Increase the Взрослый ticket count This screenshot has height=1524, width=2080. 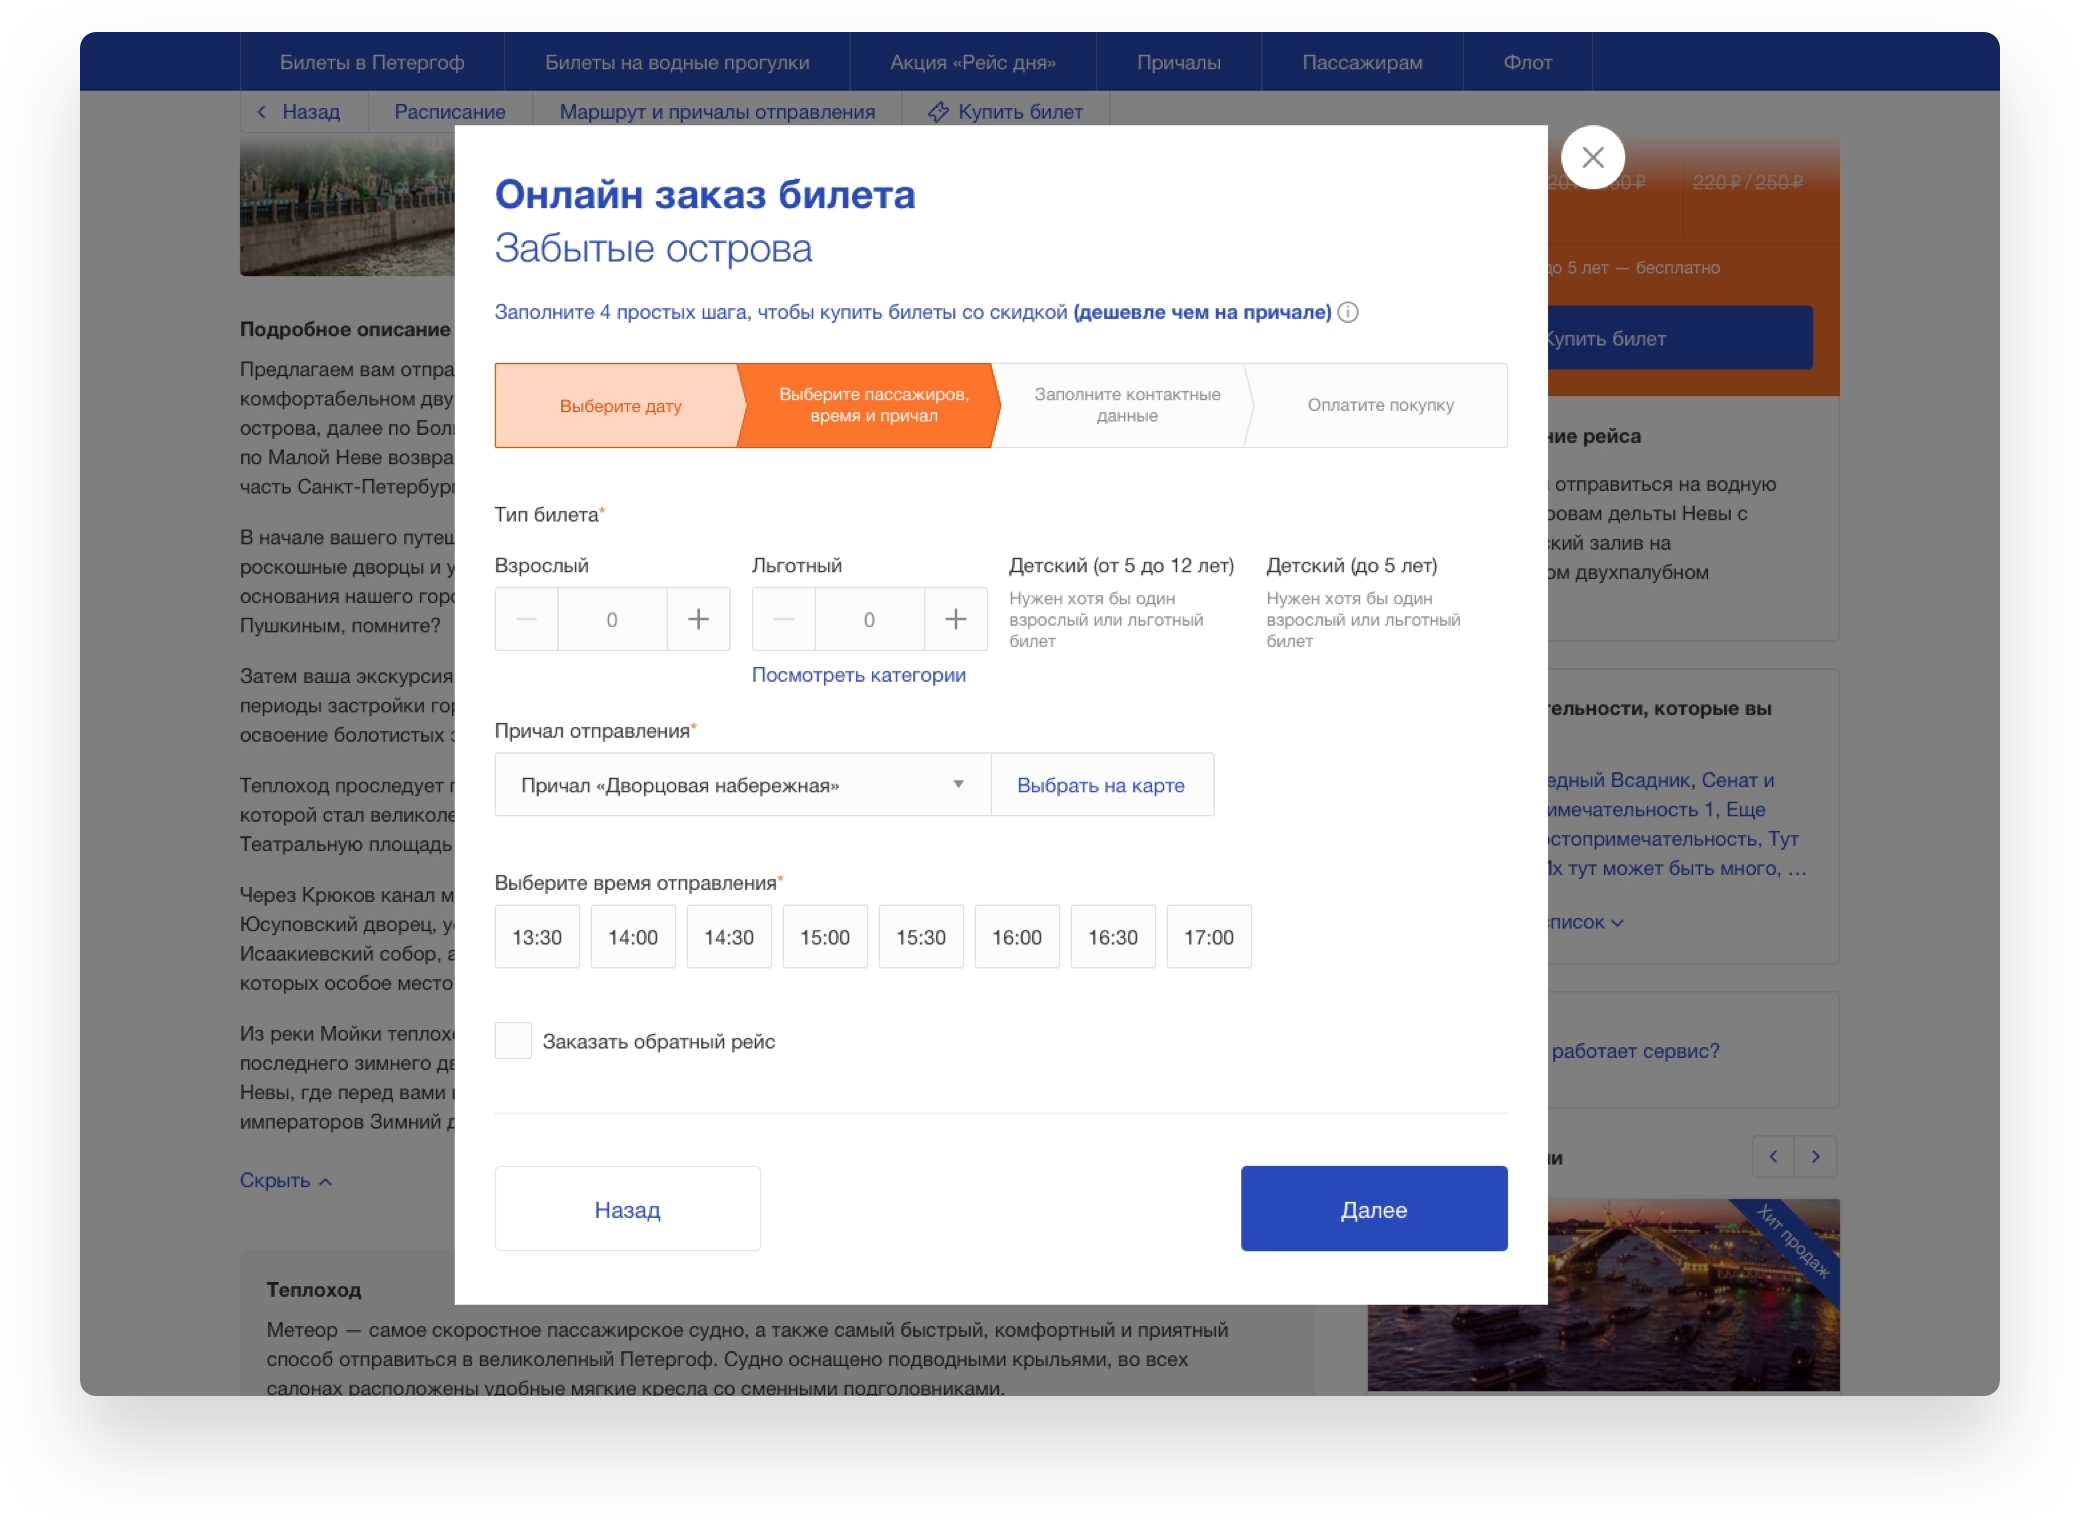(x=698, y=619)
